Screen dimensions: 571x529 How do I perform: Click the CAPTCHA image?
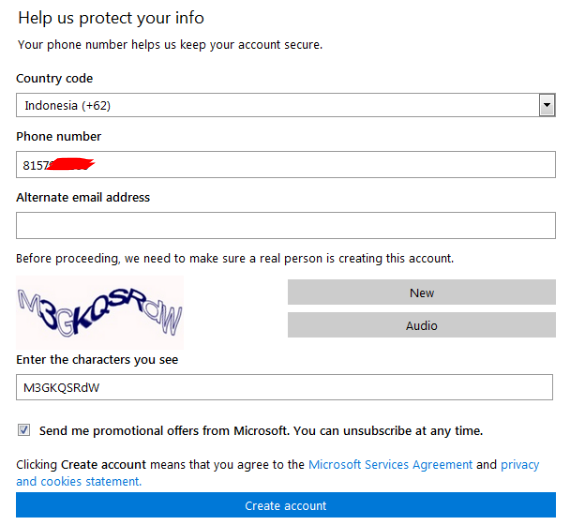coord(100,312)
